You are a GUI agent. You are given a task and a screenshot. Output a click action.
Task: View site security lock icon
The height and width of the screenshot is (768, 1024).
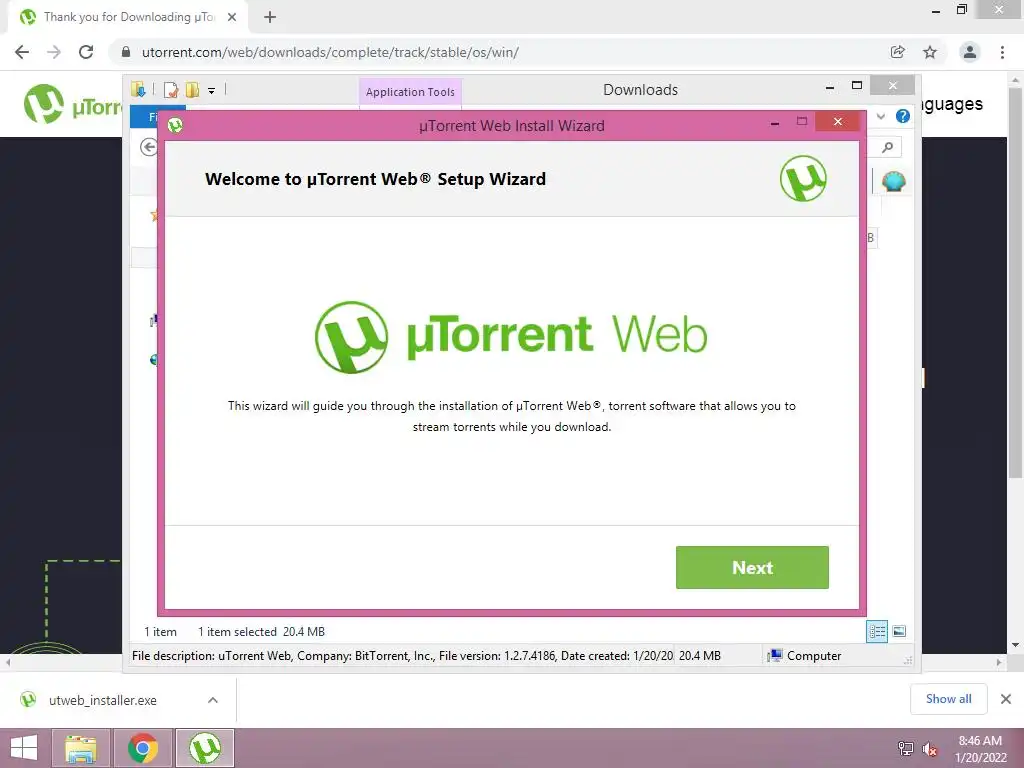[x=126, y=52]
